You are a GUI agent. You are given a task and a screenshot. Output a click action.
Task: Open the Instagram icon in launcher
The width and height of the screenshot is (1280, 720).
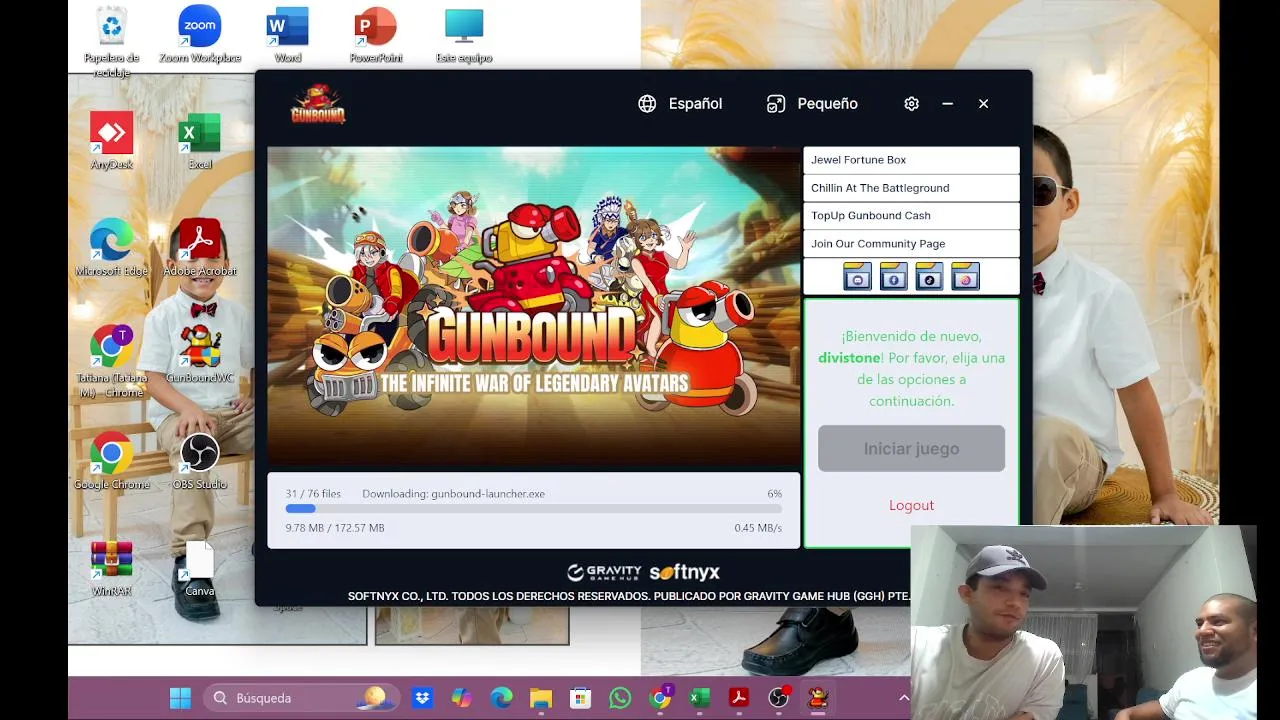tap(965, 277)
